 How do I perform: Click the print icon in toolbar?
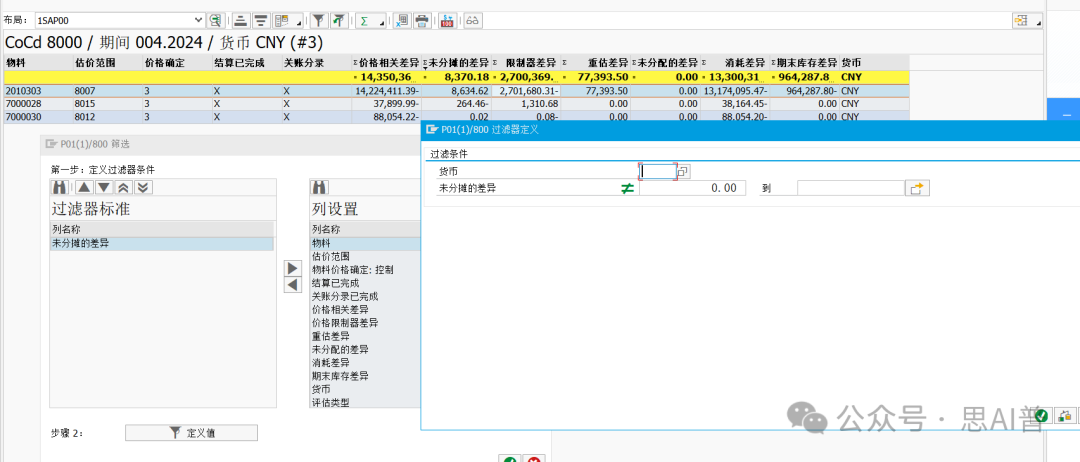[422, 20]
